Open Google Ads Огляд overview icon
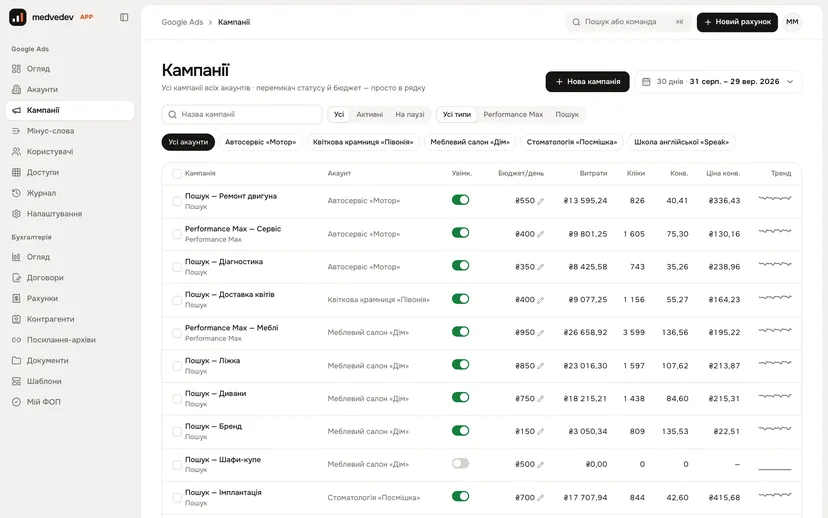Screen dimensions: 828x518 tap(16, 69)
